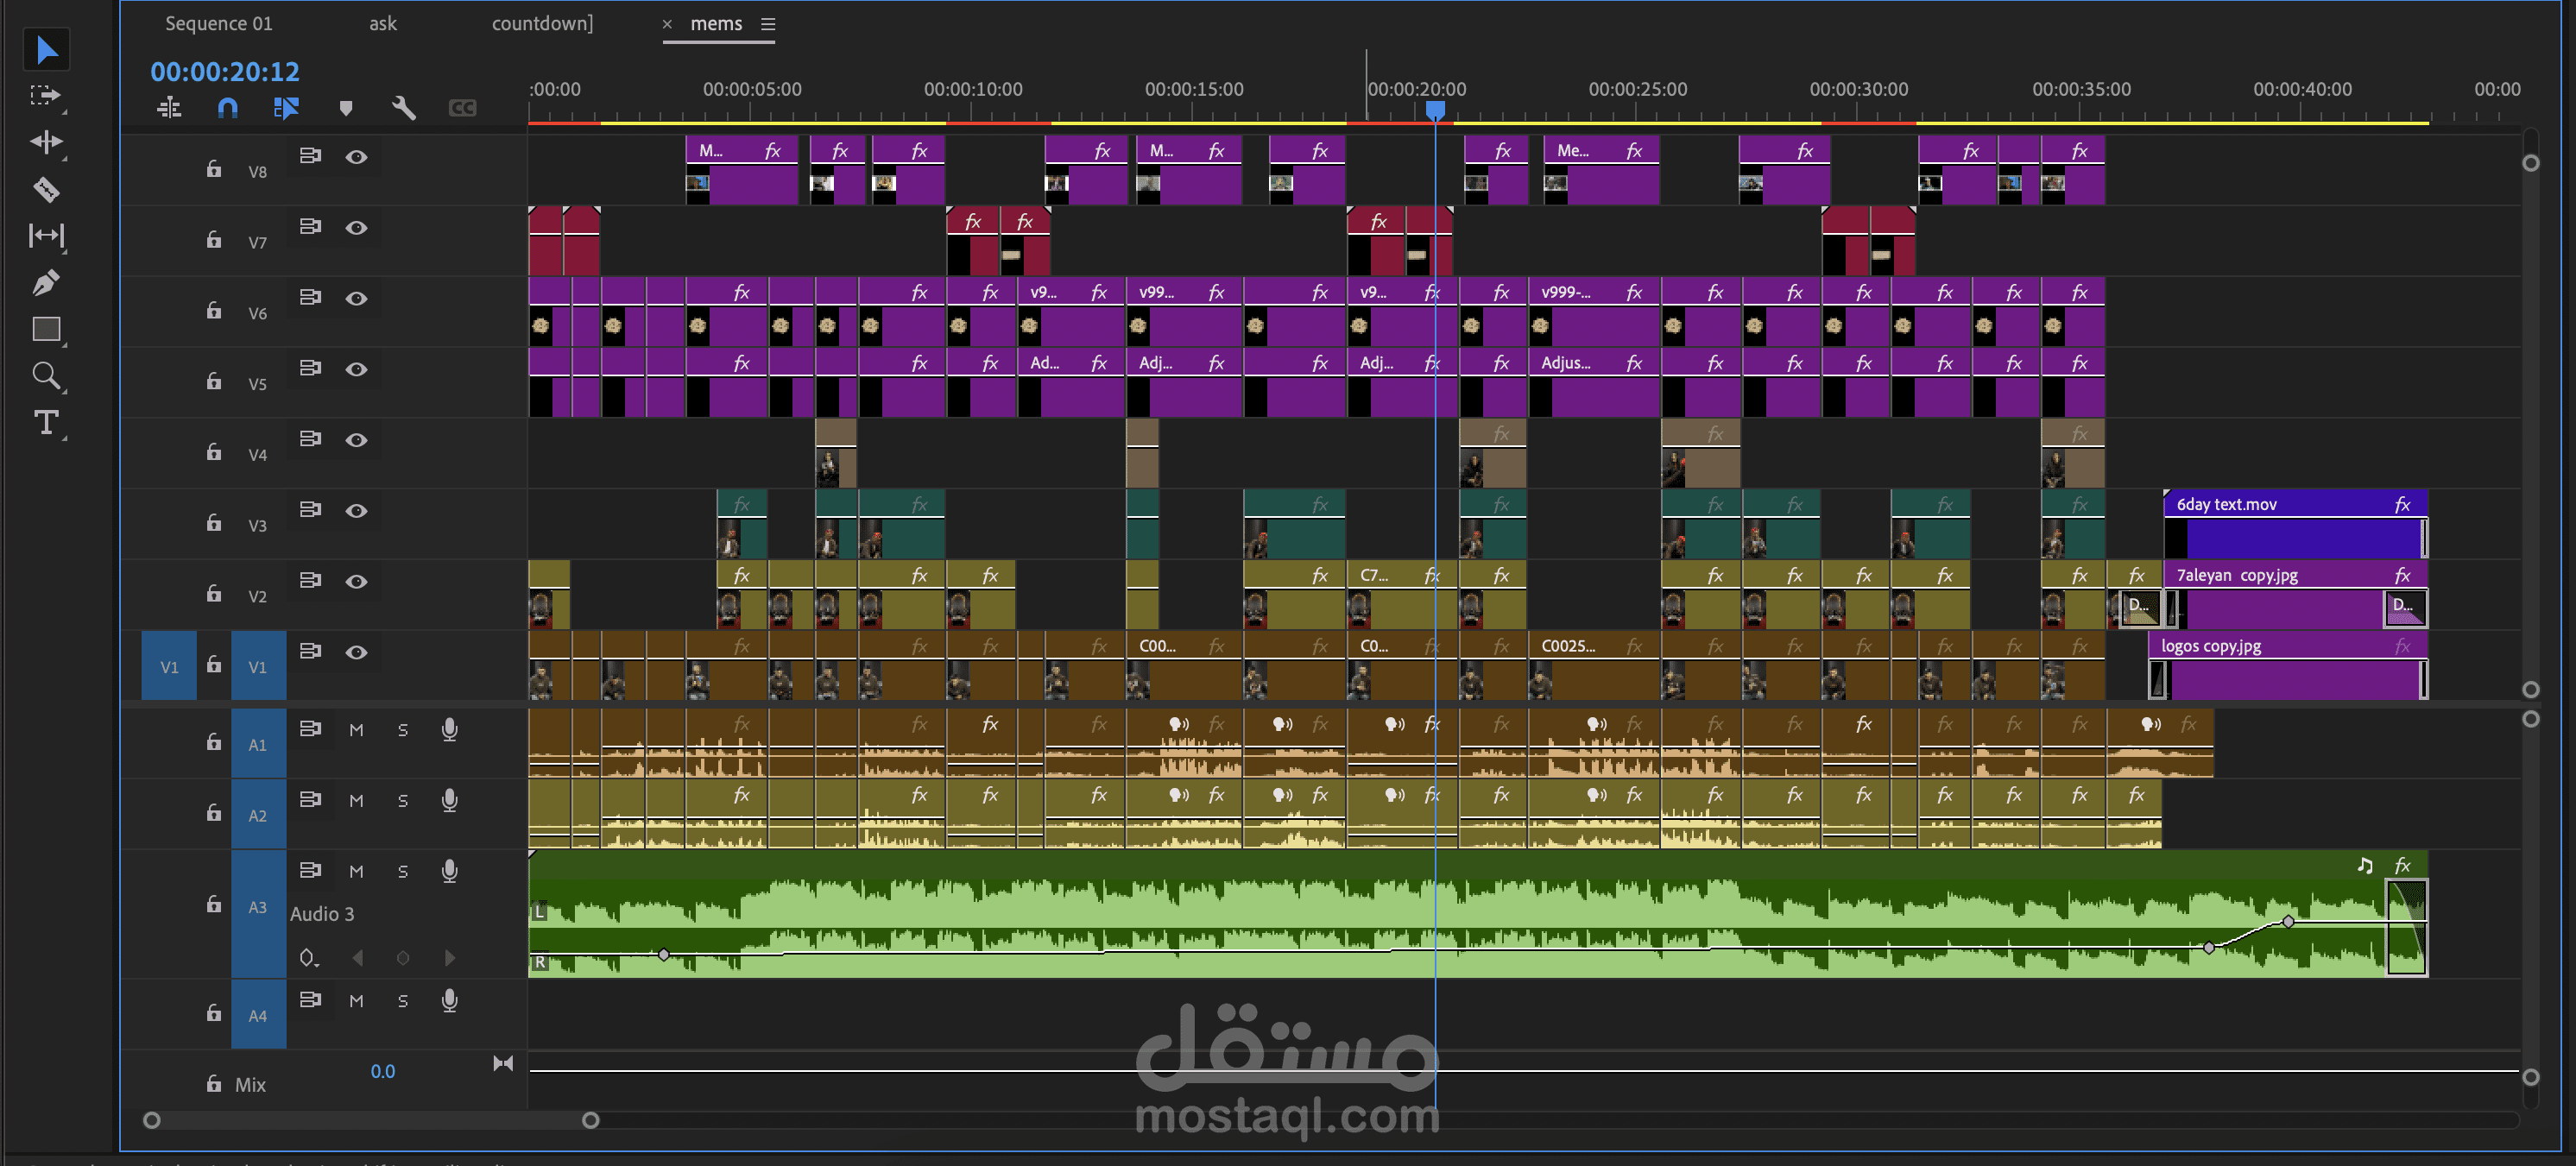Solo the A3 audio track
Screen dimensions: 2576x1166
pos(403,872)
